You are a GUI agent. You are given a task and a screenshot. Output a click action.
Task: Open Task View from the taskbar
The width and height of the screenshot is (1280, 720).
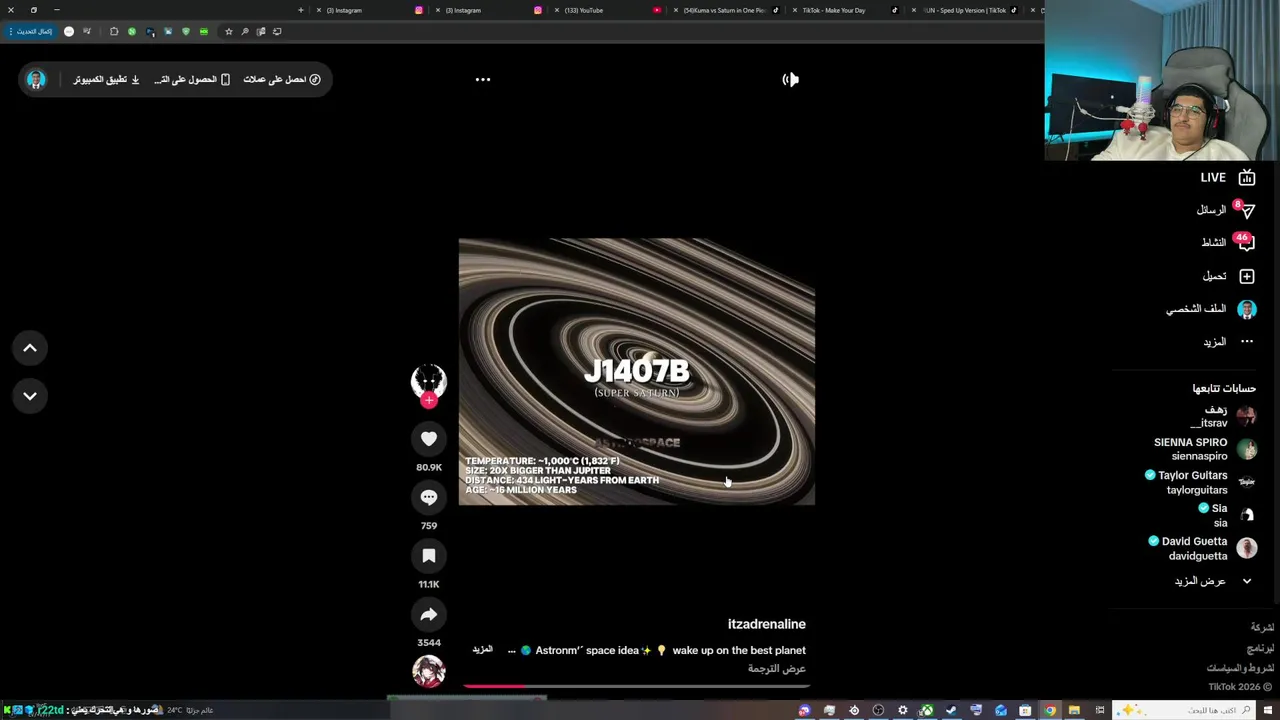click(1100, 710)
